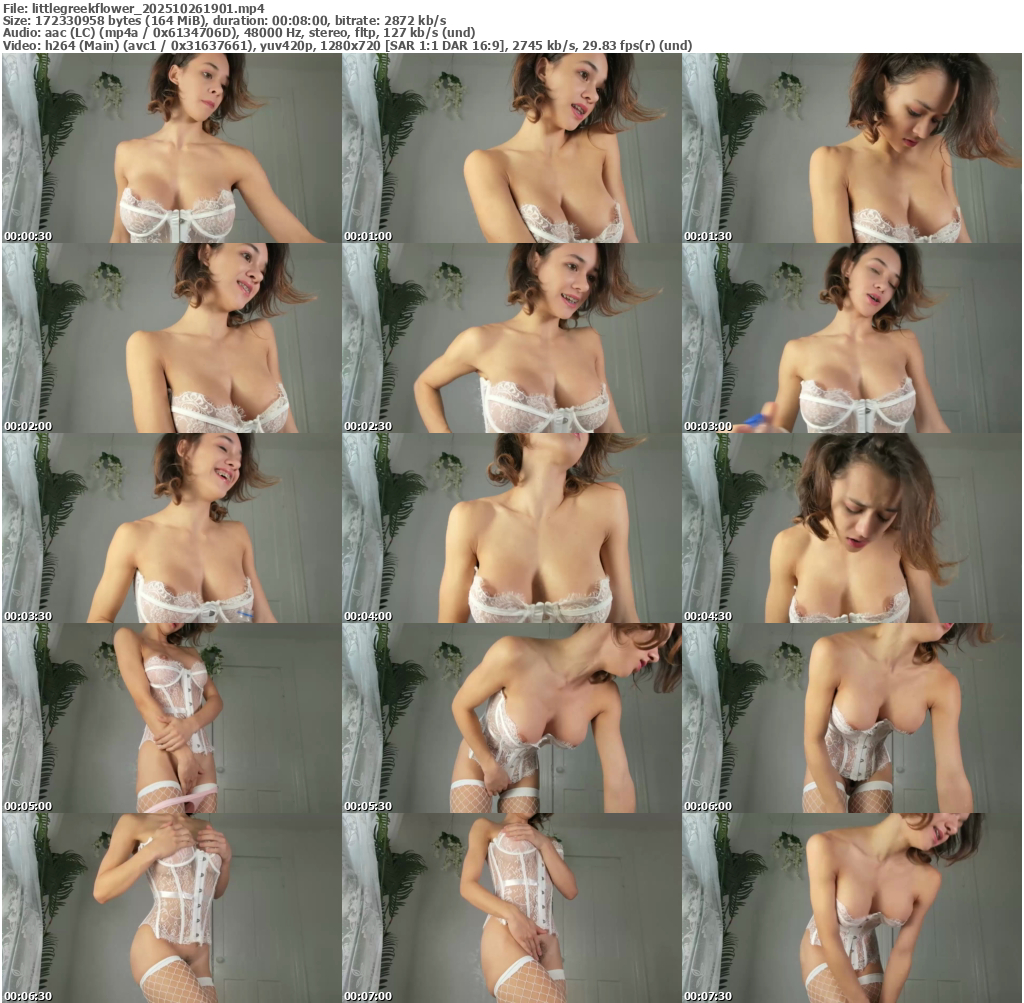The width and height of the screenshot is (1024, 1003).
Task: Select the Audio codec info line
Action: point(239,32)
